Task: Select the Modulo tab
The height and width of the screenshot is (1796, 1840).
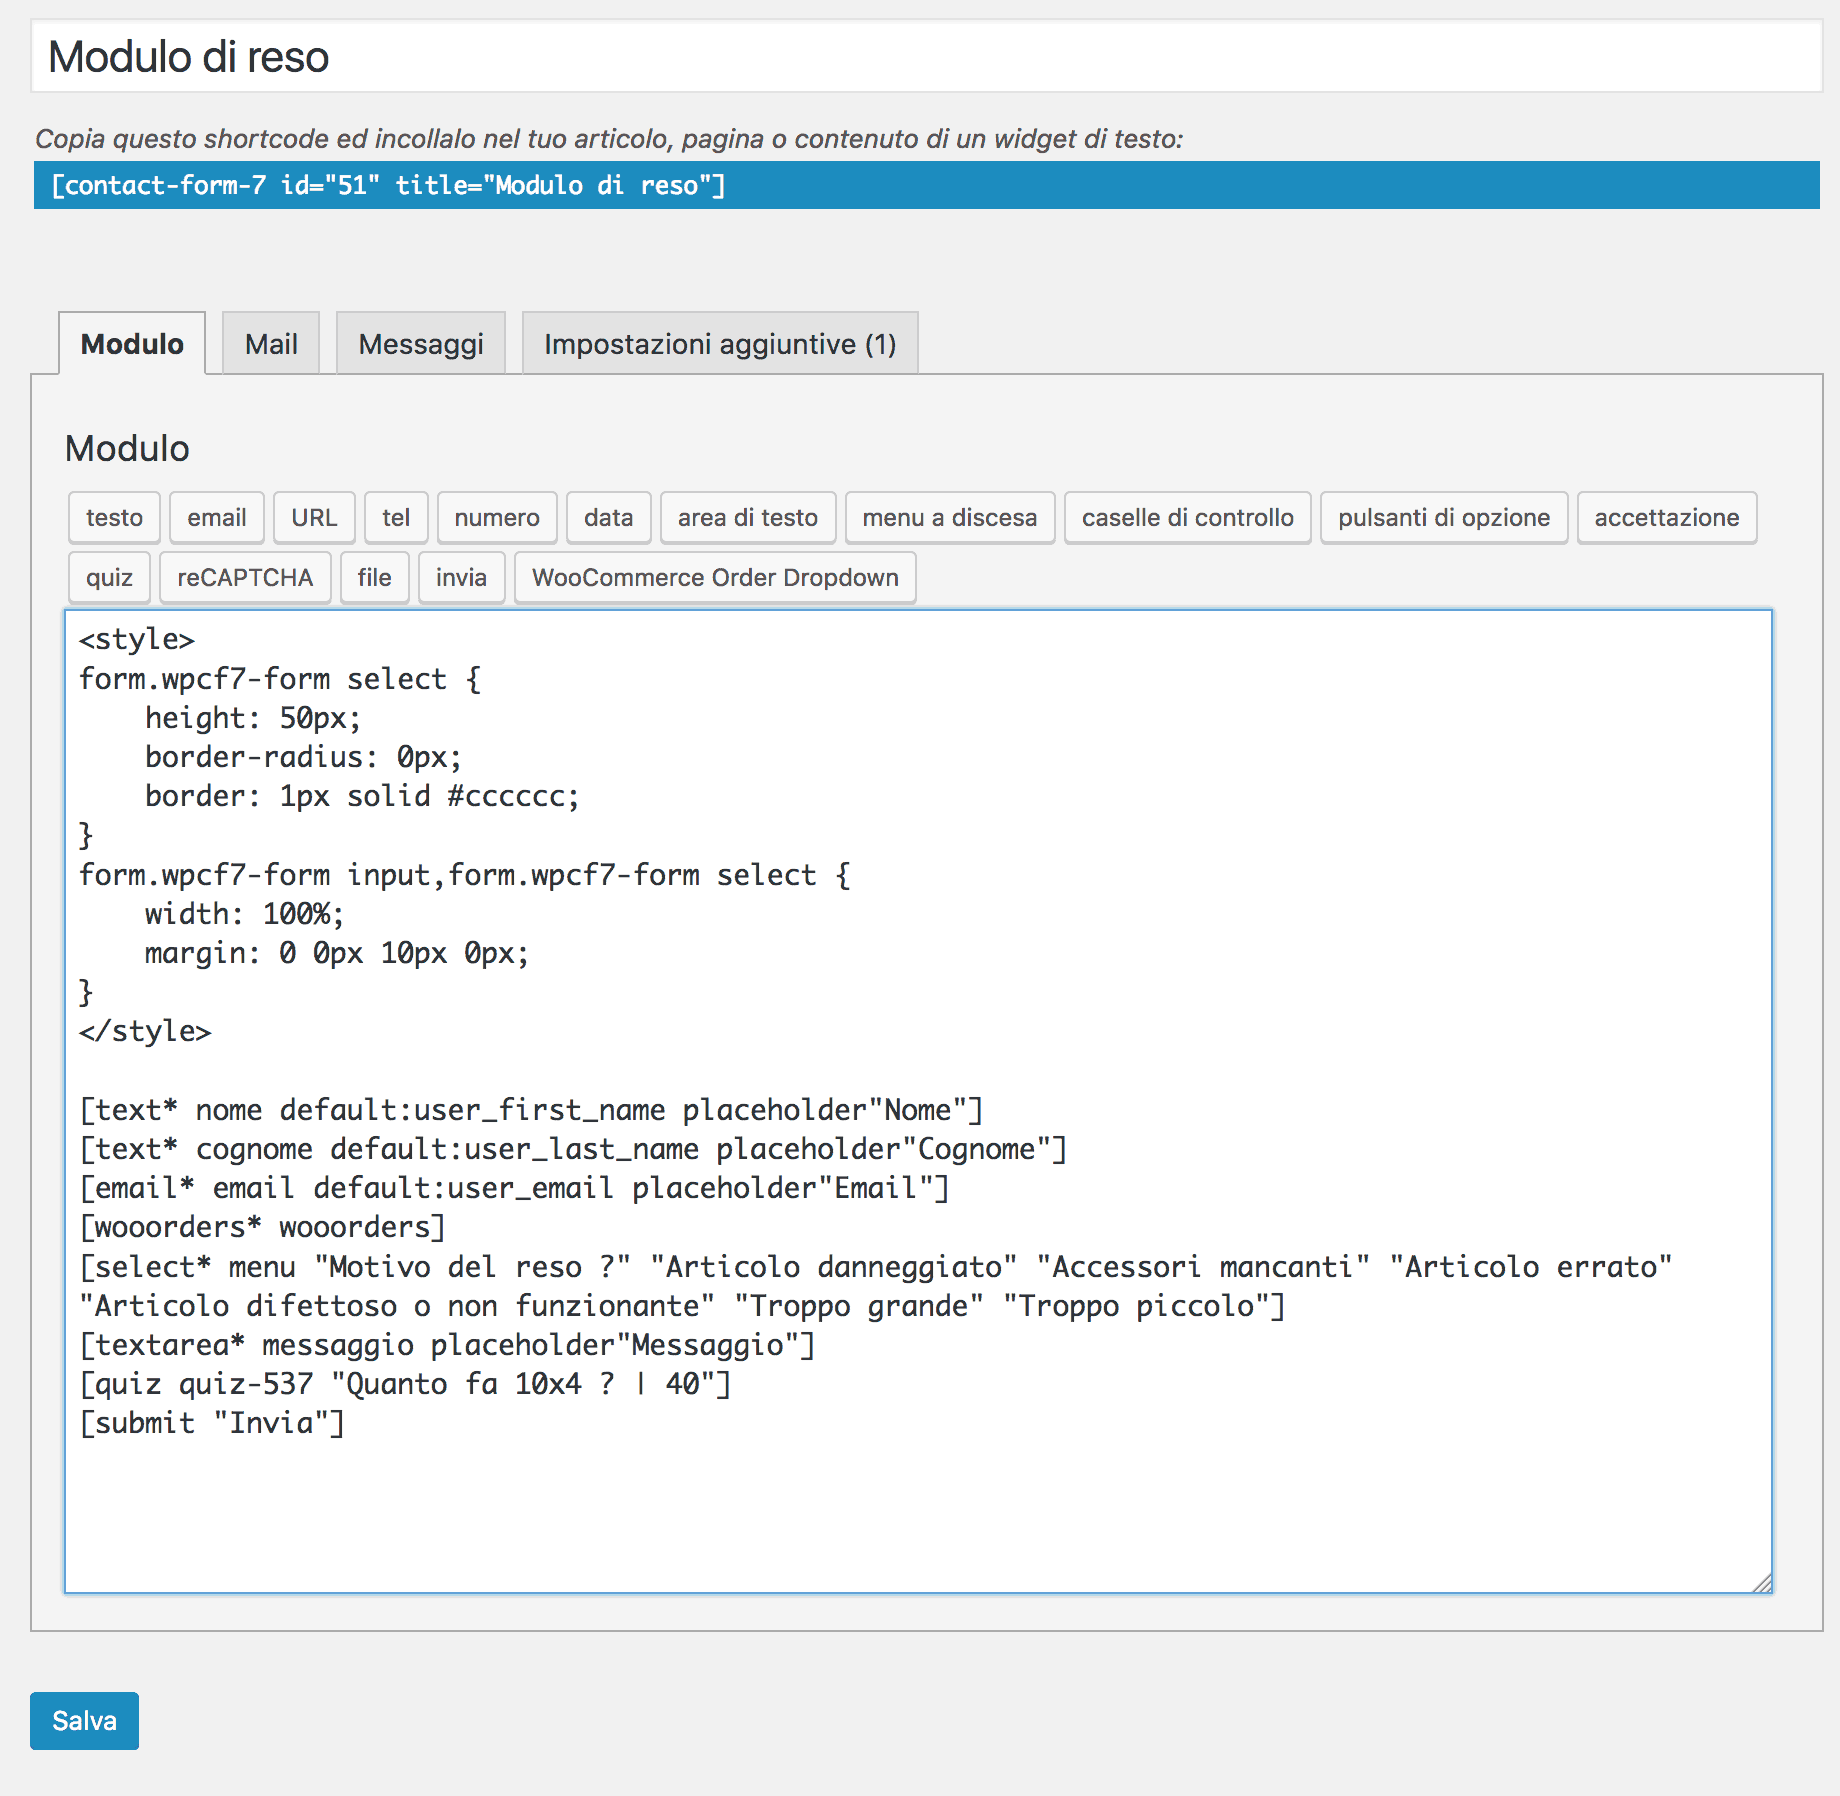Action: [132, 344]
